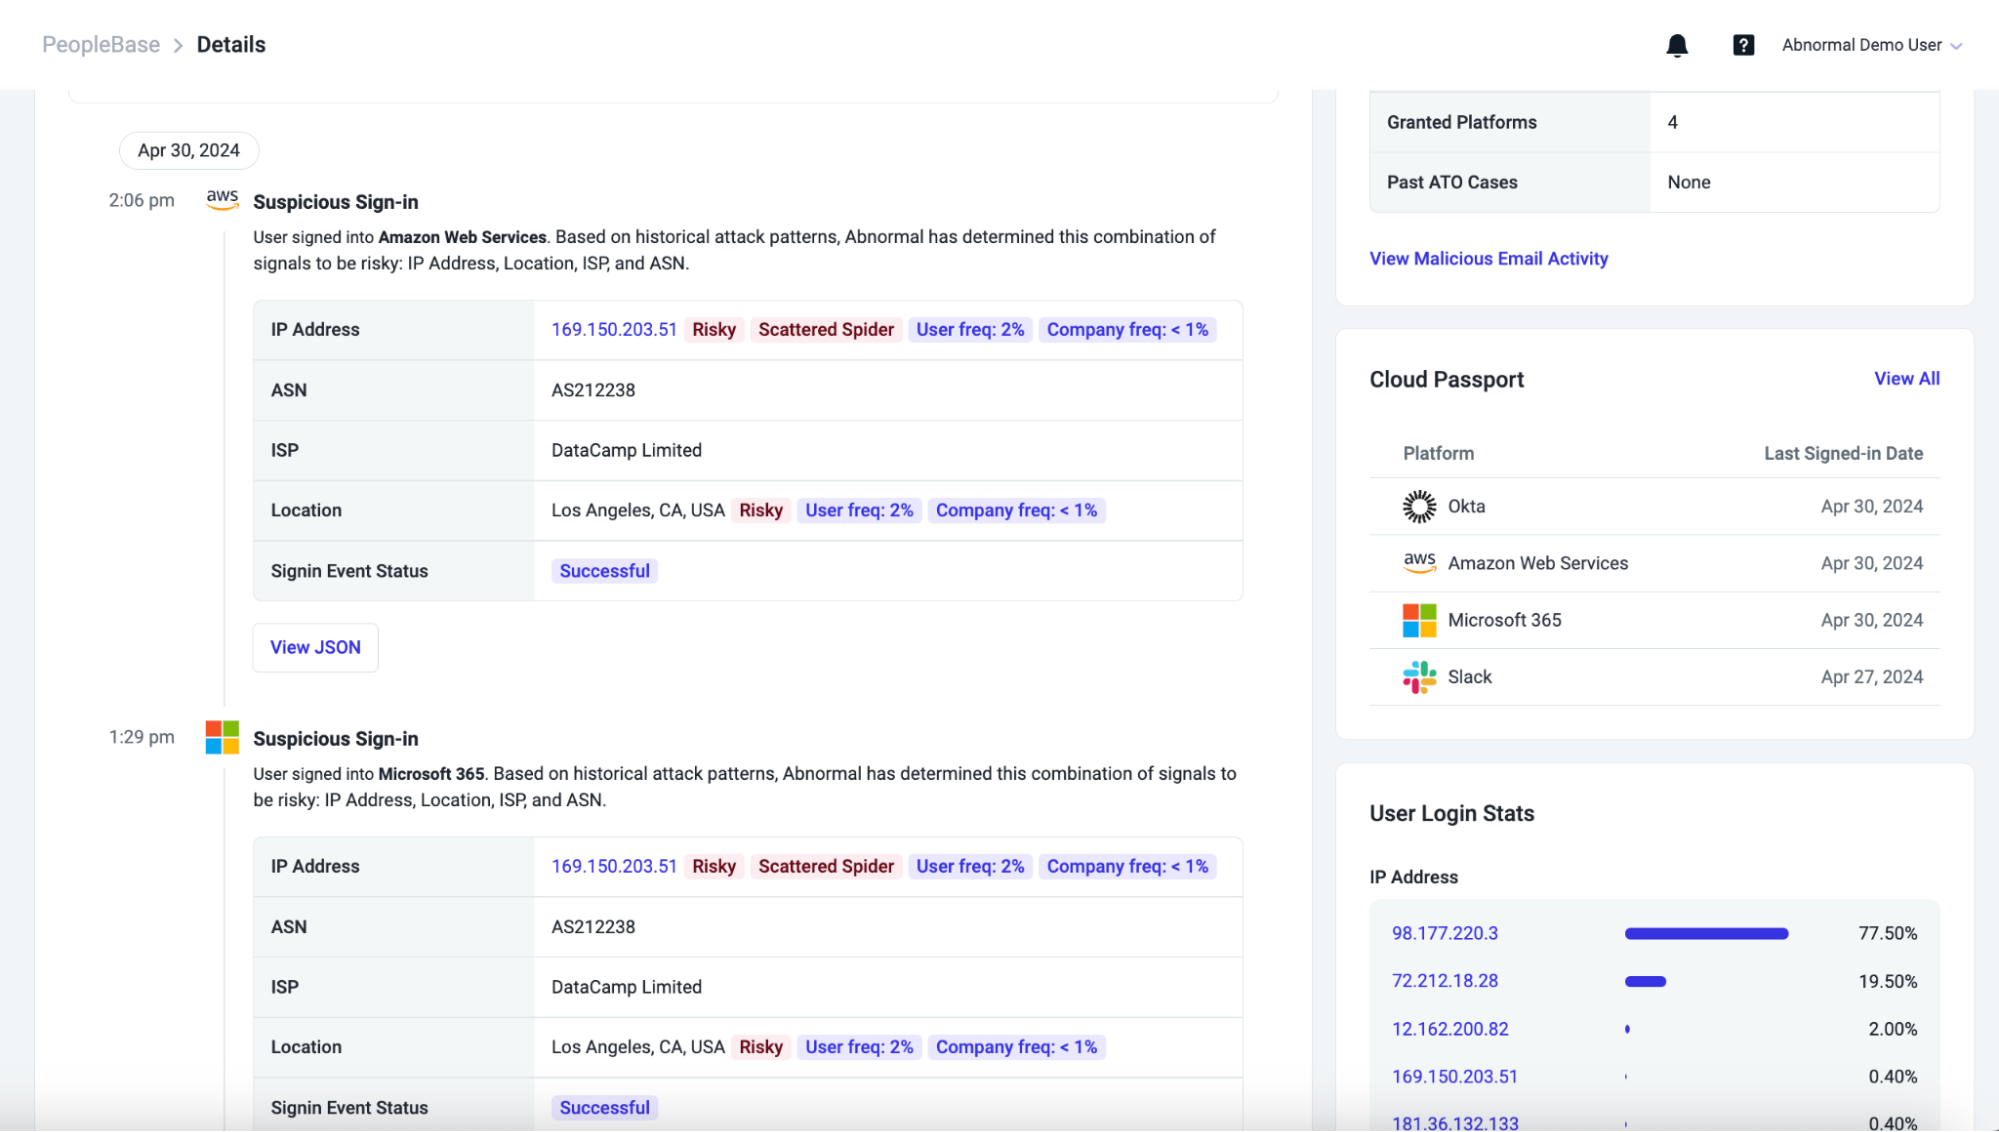
Task: Open 98.177.220.3 in User Login Stats
Action: pos(1445,934)
